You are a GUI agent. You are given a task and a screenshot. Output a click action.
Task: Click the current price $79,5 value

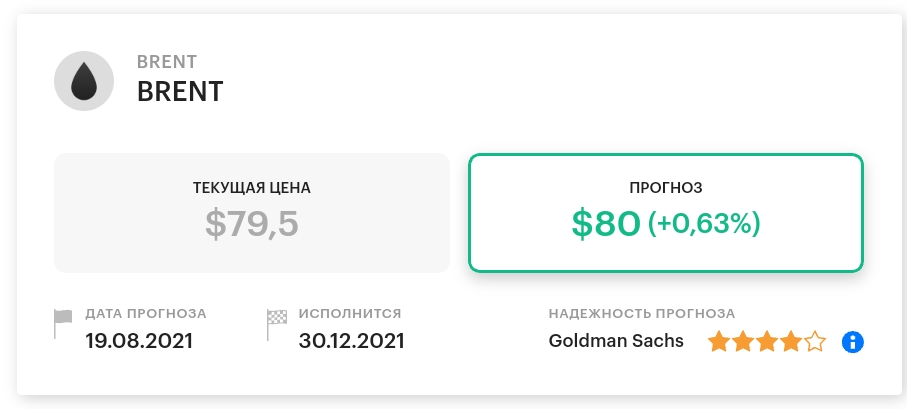click(252, 224)
